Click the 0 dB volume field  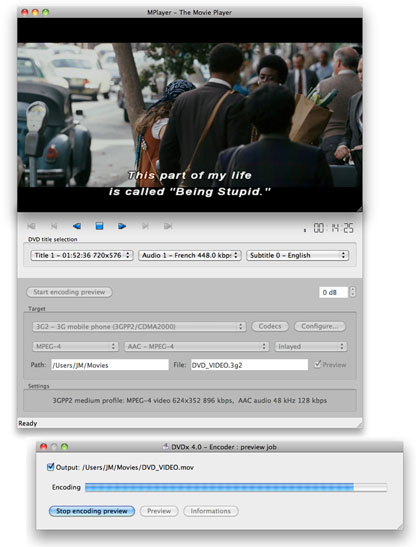333,292
